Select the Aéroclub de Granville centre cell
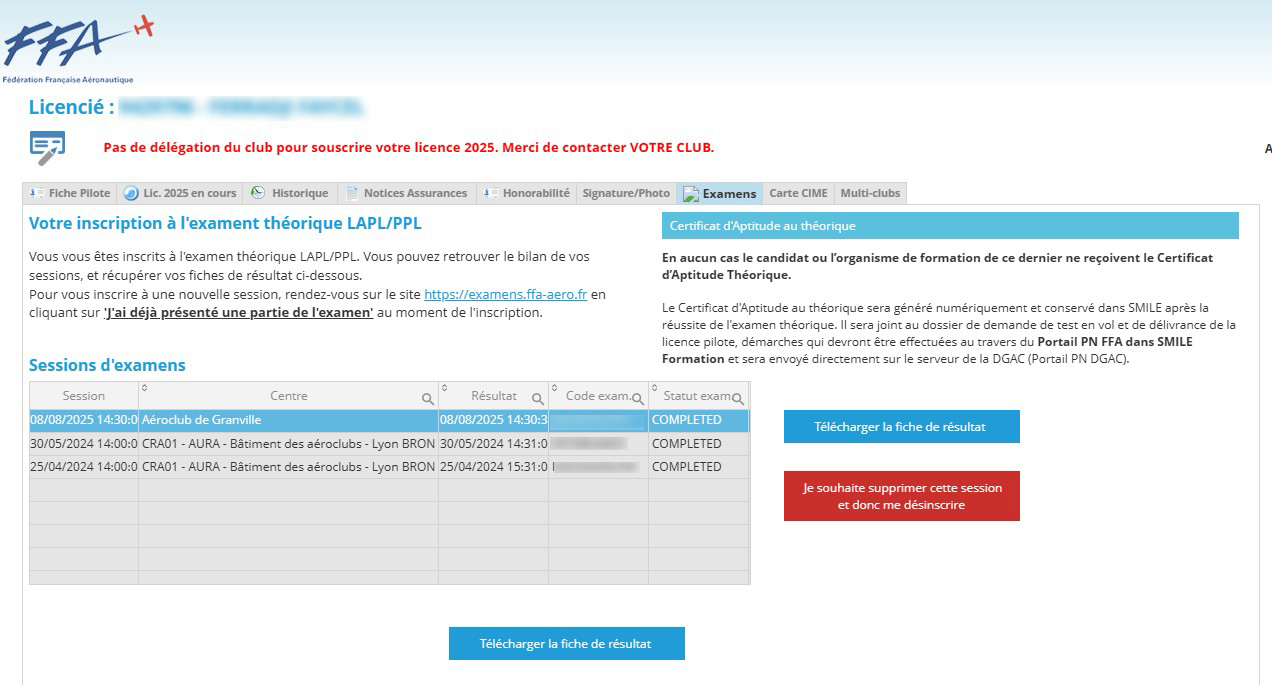Viewport: 1272px width, 685px height. (x=288, y=420)
